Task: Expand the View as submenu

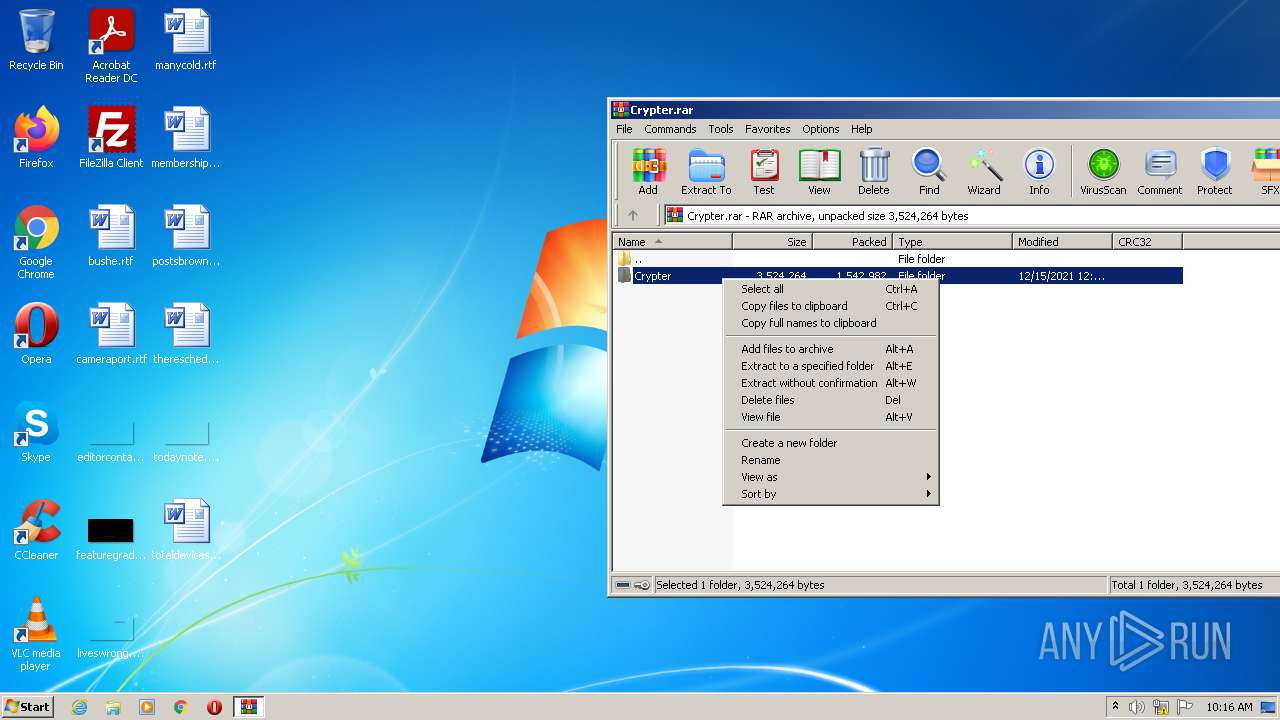Action: (831, 477)
